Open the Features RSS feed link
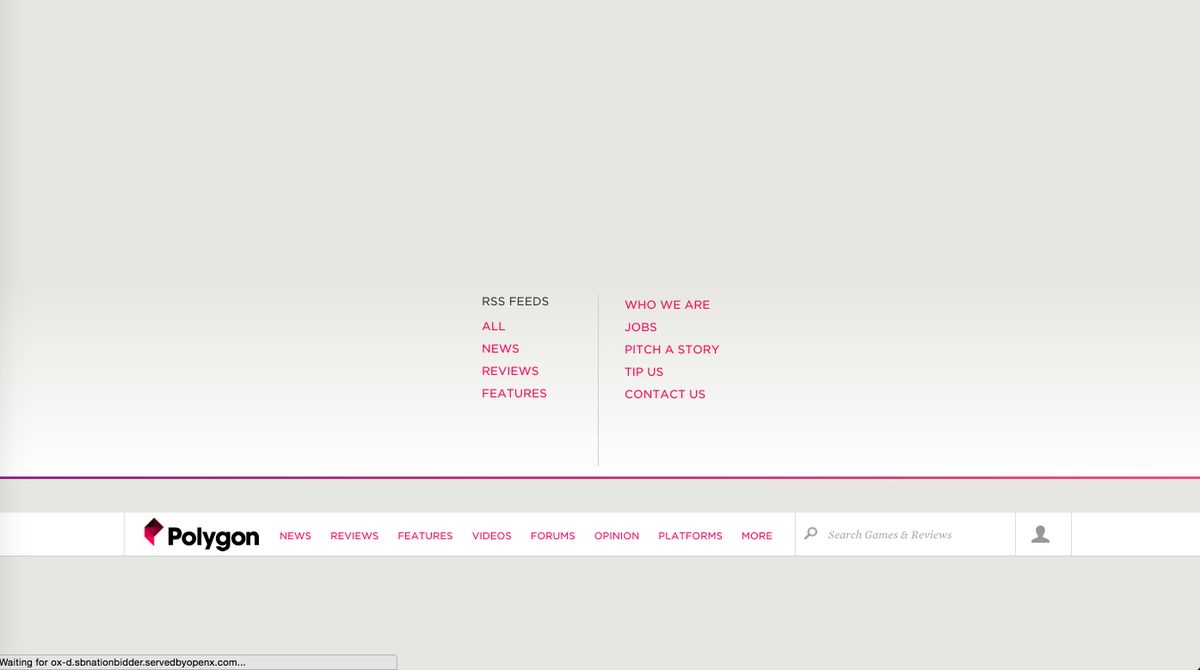This screenshot has height=670, width=1200. (x=514, y=394)
